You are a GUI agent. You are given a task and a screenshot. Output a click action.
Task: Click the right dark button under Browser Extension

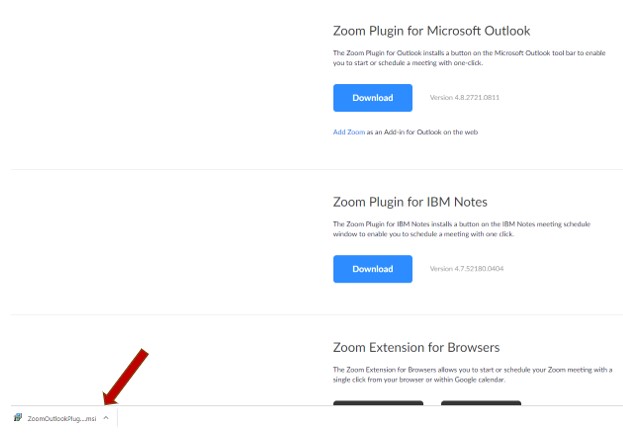(x=481, y=403)
